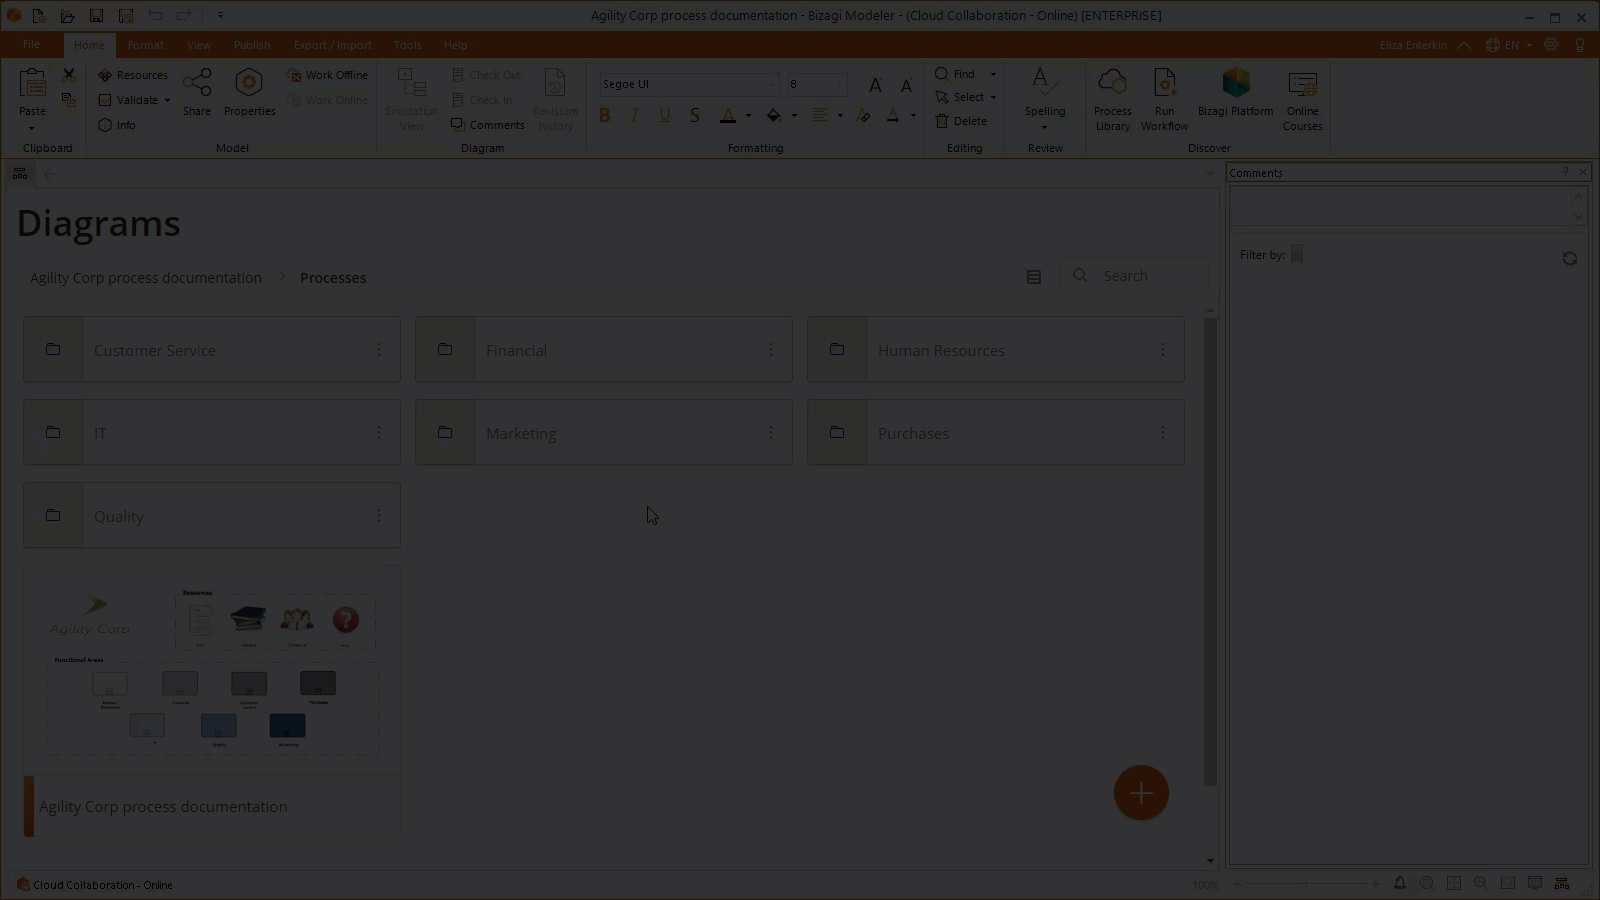1600x900 pixels.
Task: Switch to the Publish tab
Action: 252,45
